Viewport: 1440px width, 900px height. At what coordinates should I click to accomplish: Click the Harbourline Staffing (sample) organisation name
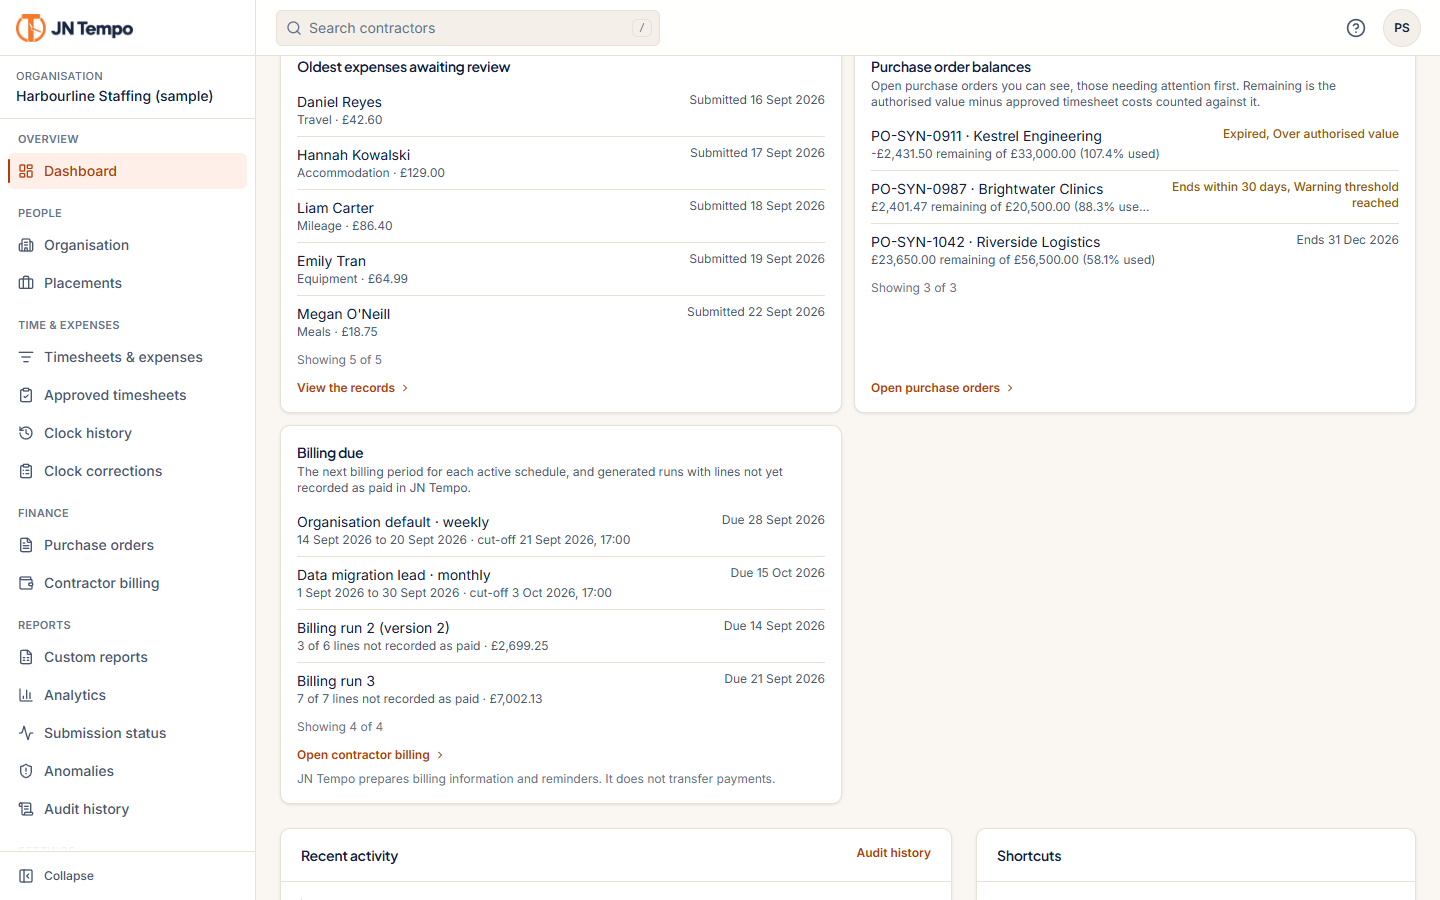point(115,96)
